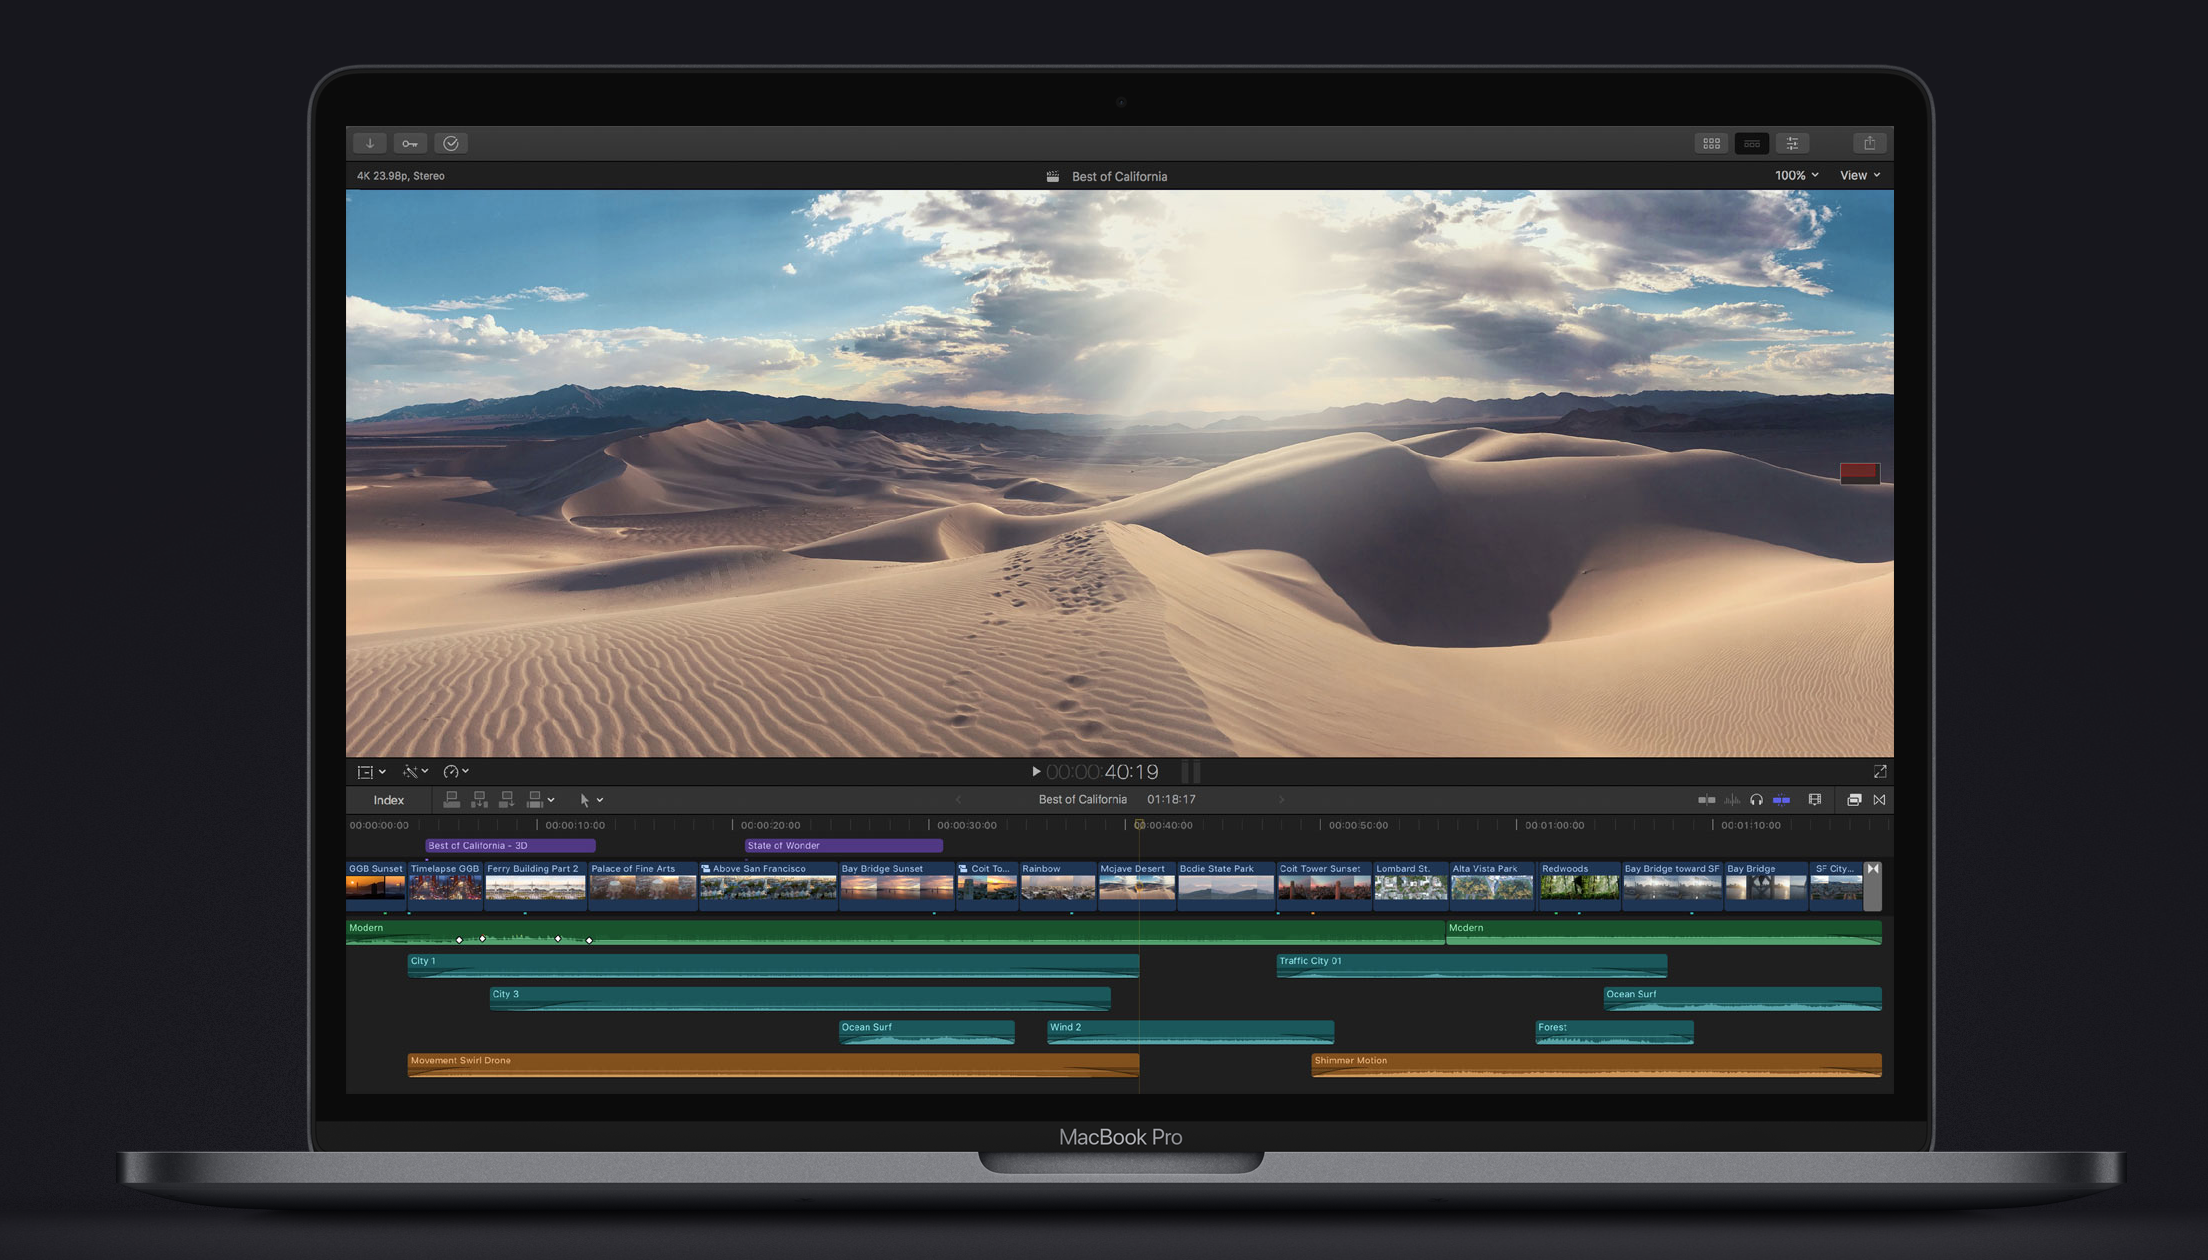Click the import media arrow icon

(370, 143)
